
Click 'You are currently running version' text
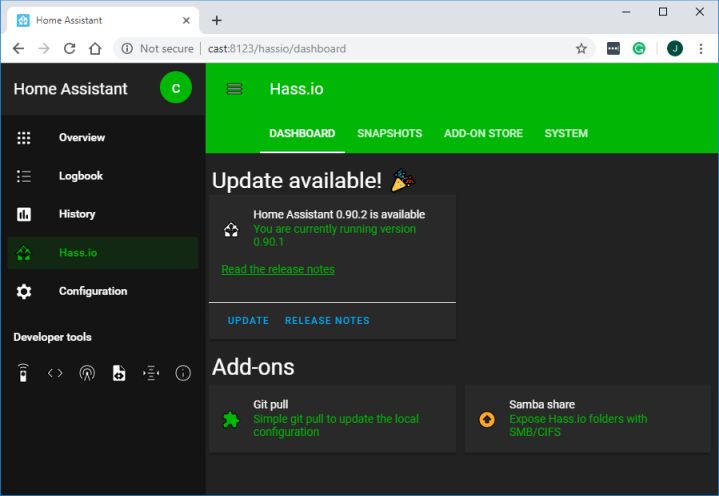(335, 229)
